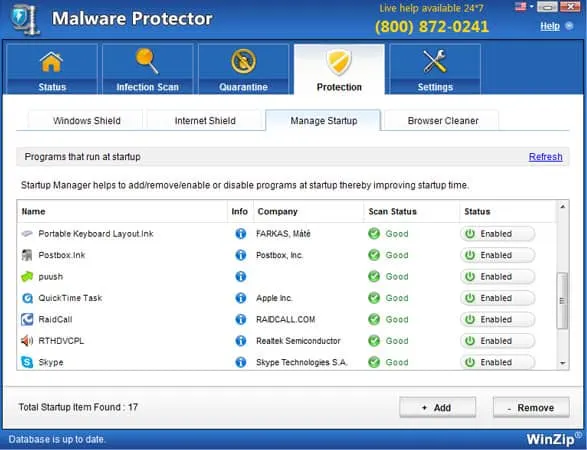Screen dimensions: 587x450
Task: Sort by Scan Status column header
Action: pyautogui.click(x=411, y=212)
